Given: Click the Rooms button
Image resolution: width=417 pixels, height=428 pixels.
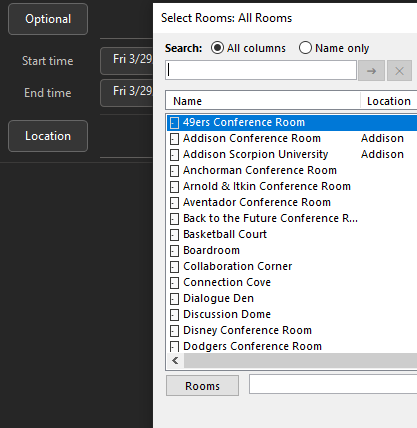Looking at the screenshot, I should point(202,386).
